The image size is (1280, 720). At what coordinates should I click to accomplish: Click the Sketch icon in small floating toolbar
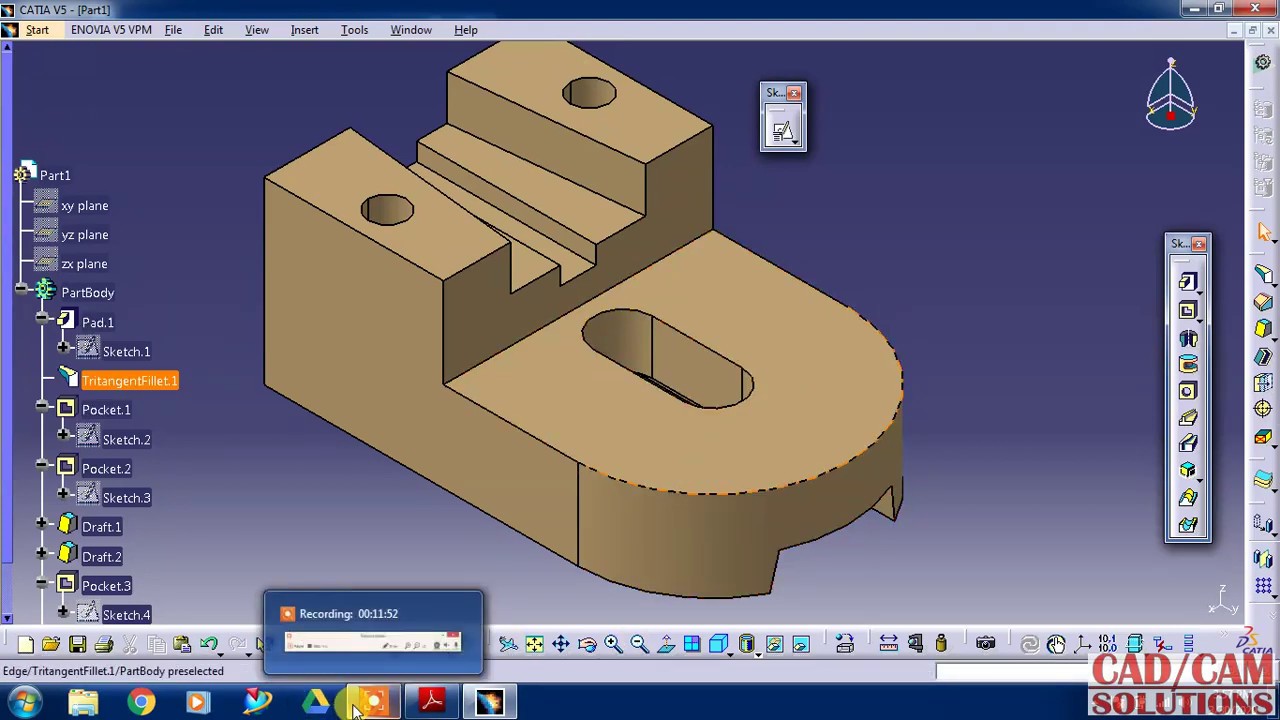pos(782,131)
